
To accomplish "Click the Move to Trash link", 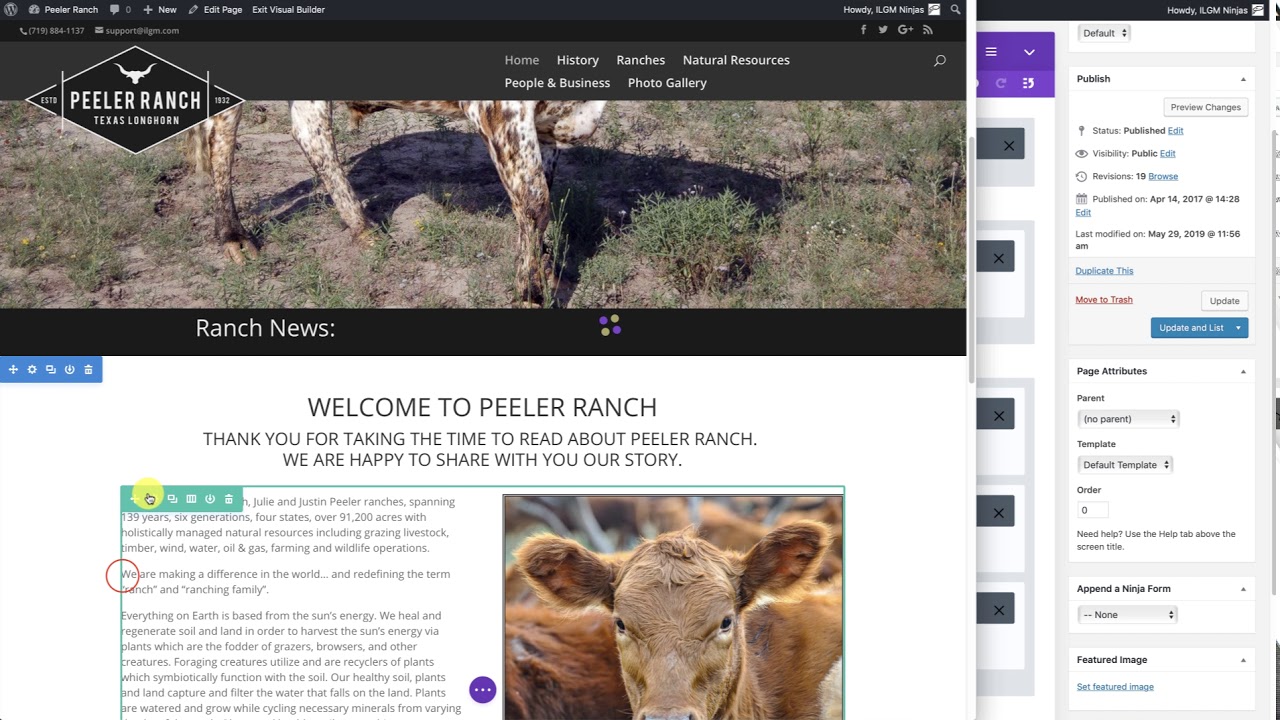I will pos(1104,300).
